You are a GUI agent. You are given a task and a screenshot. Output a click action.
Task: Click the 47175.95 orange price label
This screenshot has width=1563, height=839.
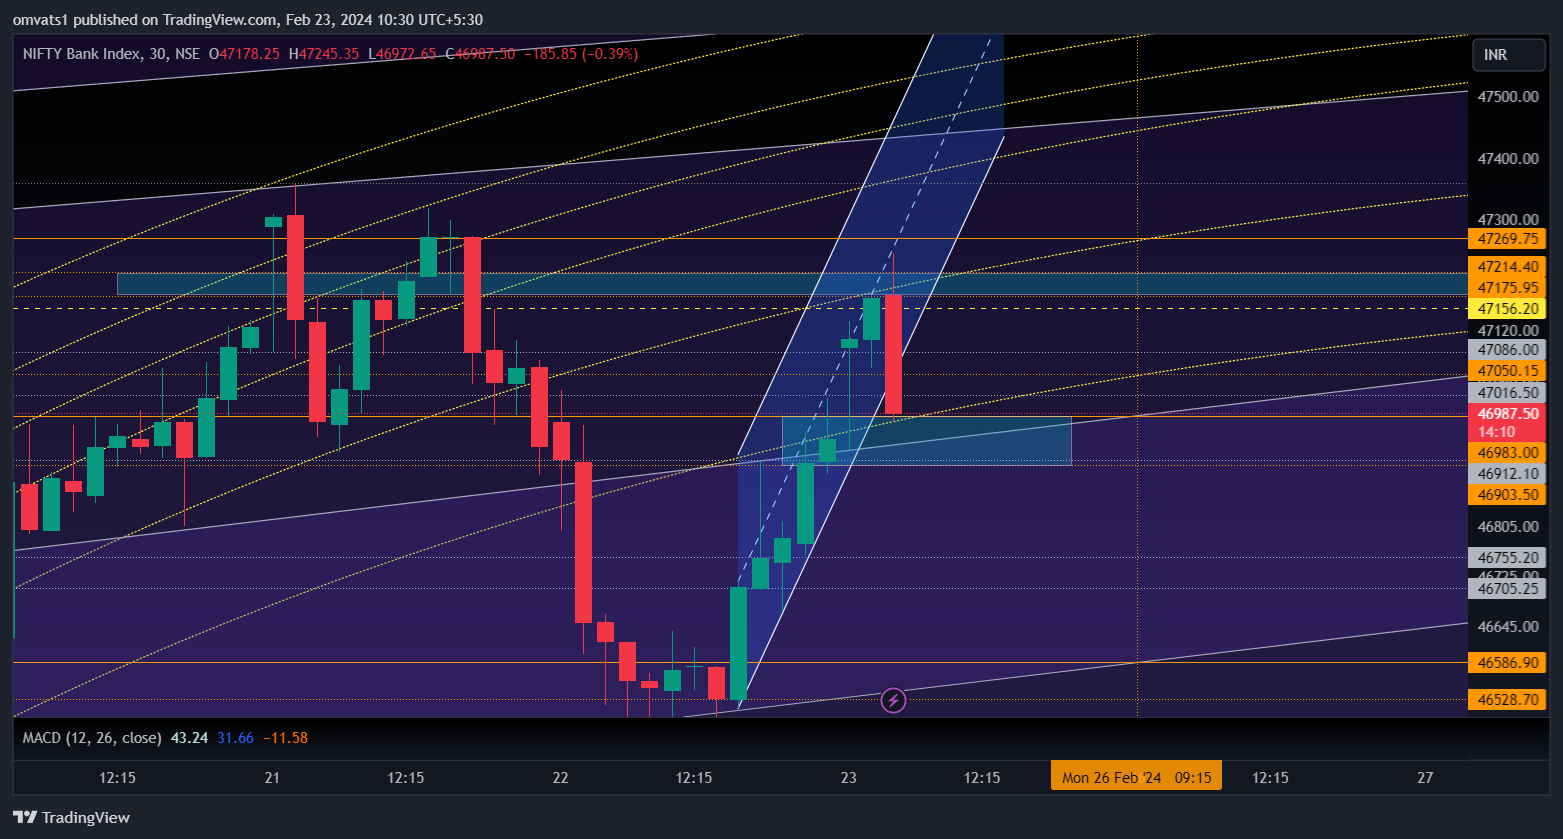click(1507, 288)
